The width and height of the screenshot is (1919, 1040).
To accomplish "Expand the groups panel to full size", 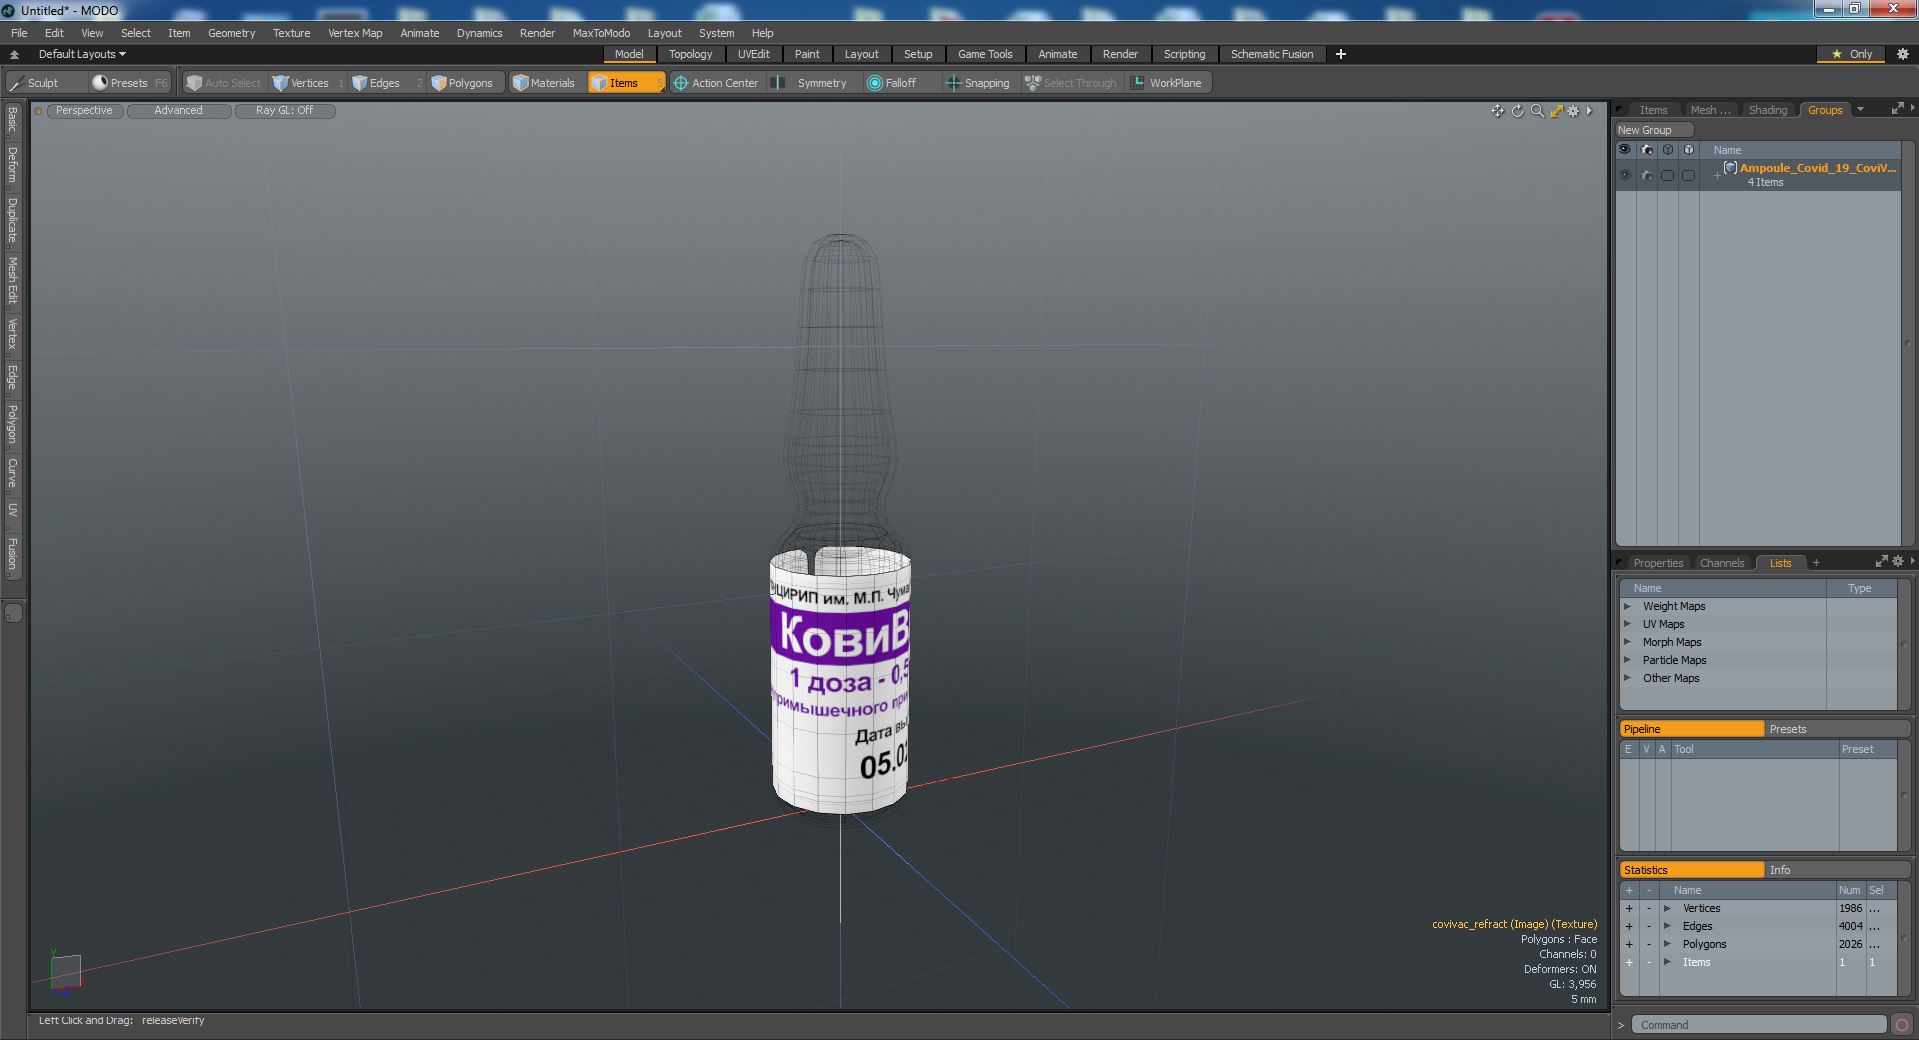I will (1897, 110).
